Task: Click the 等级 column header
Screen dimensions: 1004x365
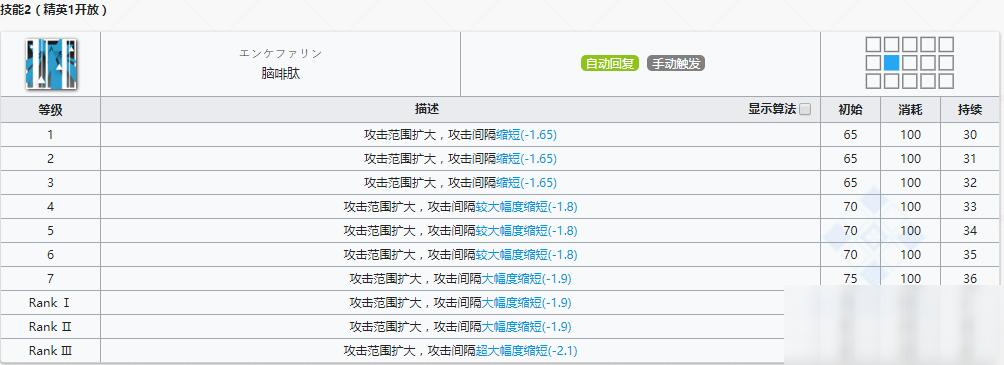Action: pos(51,110)
